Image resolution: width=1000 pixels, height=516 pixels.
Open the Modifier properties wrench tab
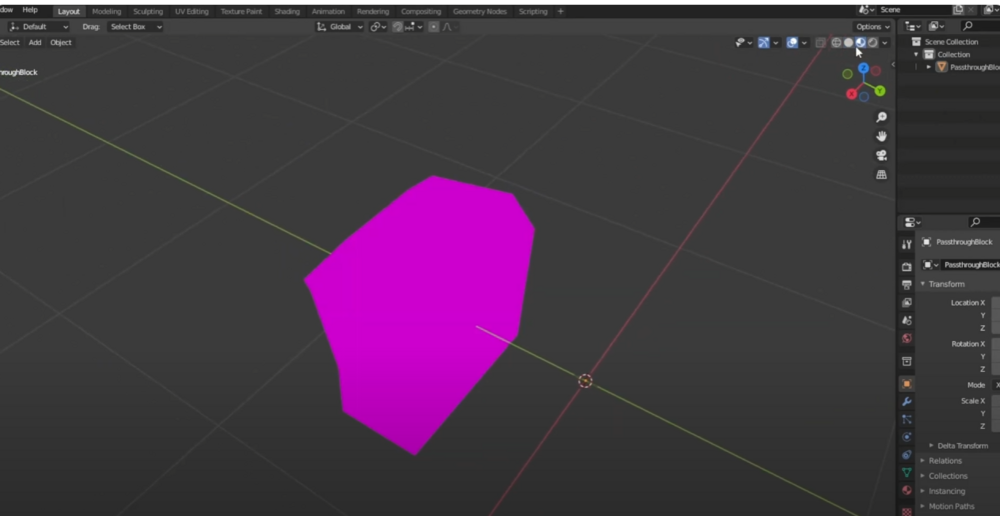(906, 401)
